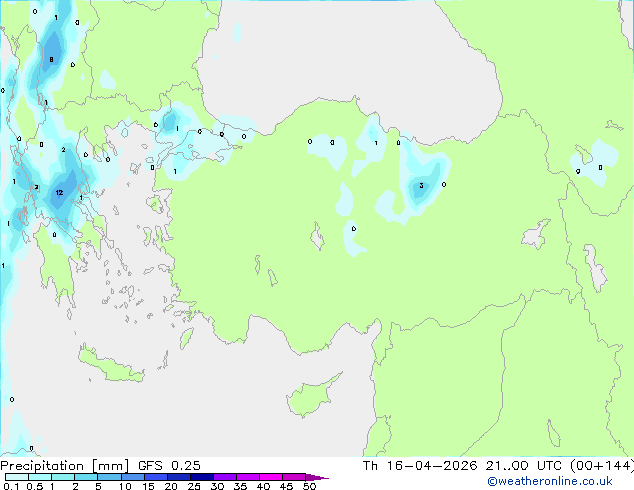Image resolution: width=634 pixels, height=490 pixels.
Task: Click the 0.5–1 mm legend color box
Action: tap(40, 477)
